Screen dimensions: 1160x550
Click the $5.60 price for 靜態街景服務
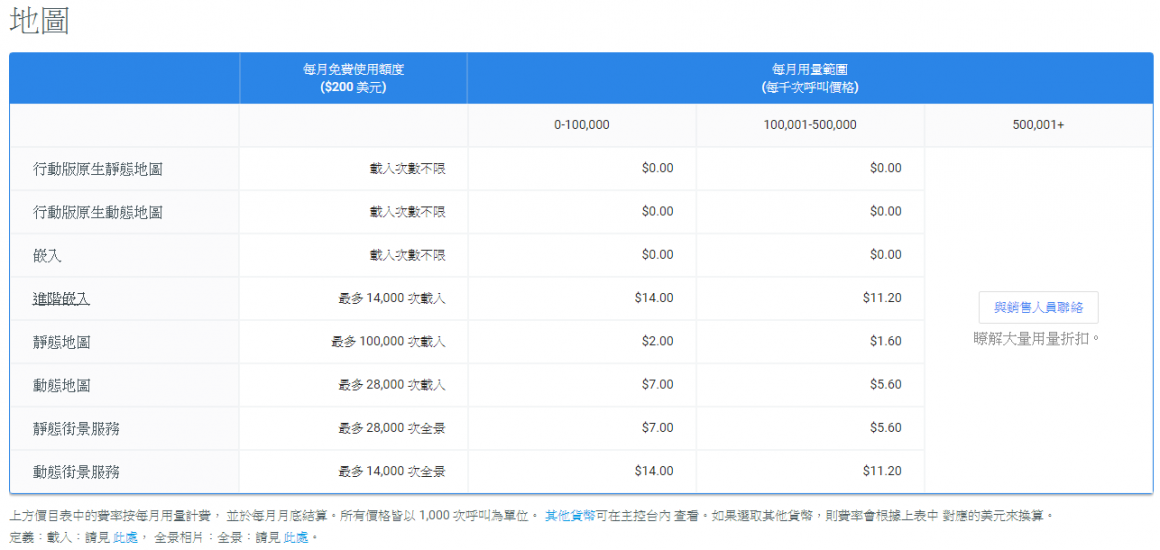(x=886, y=428)
